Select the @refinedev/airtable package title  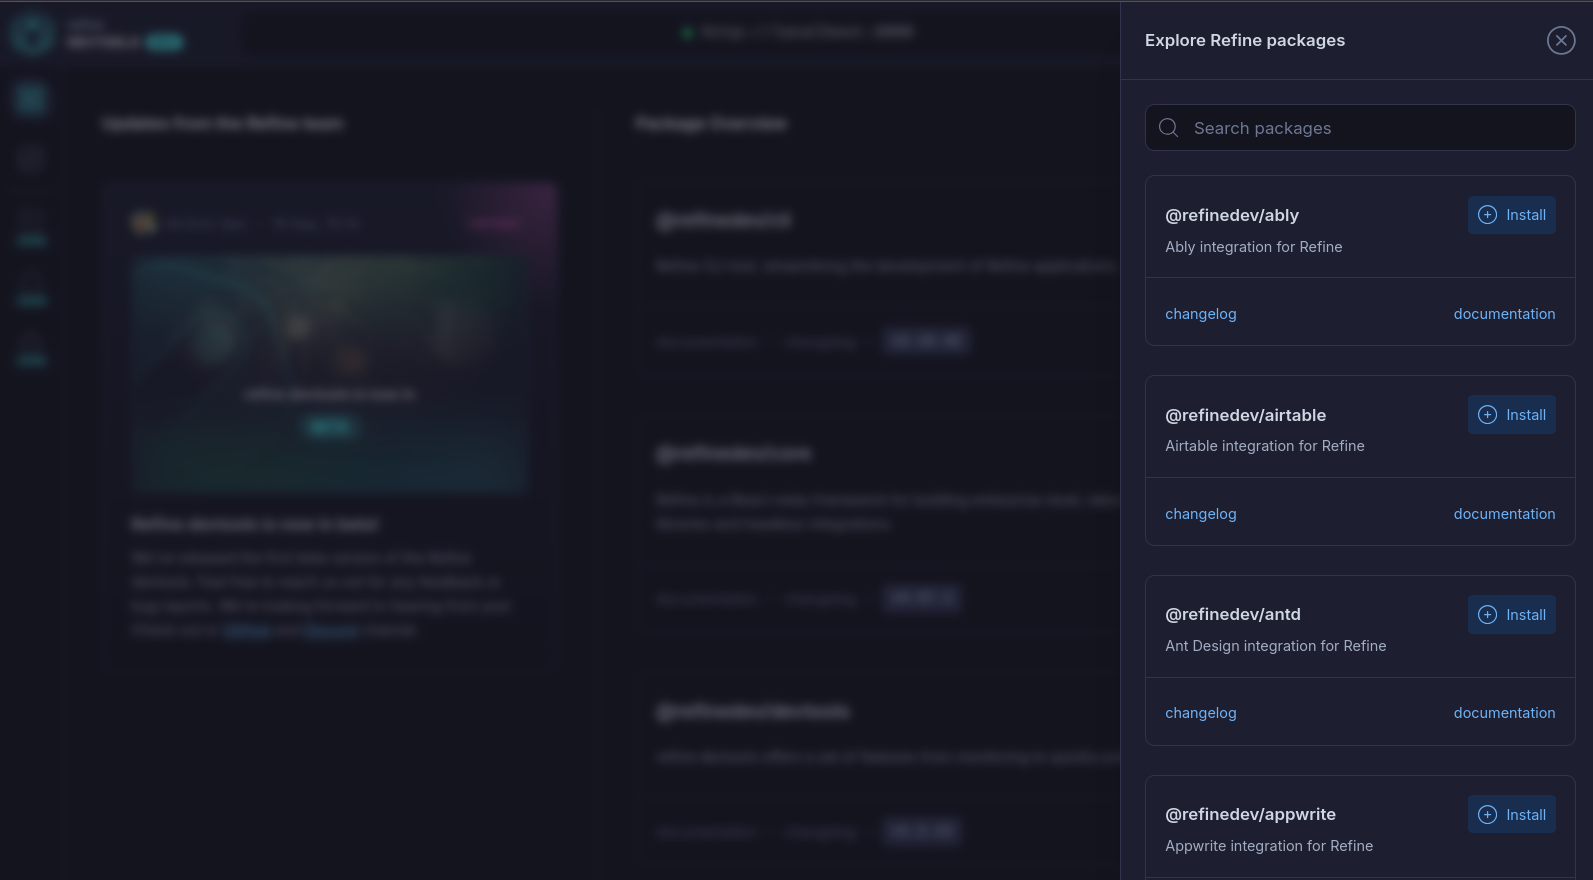point(1246,415)
